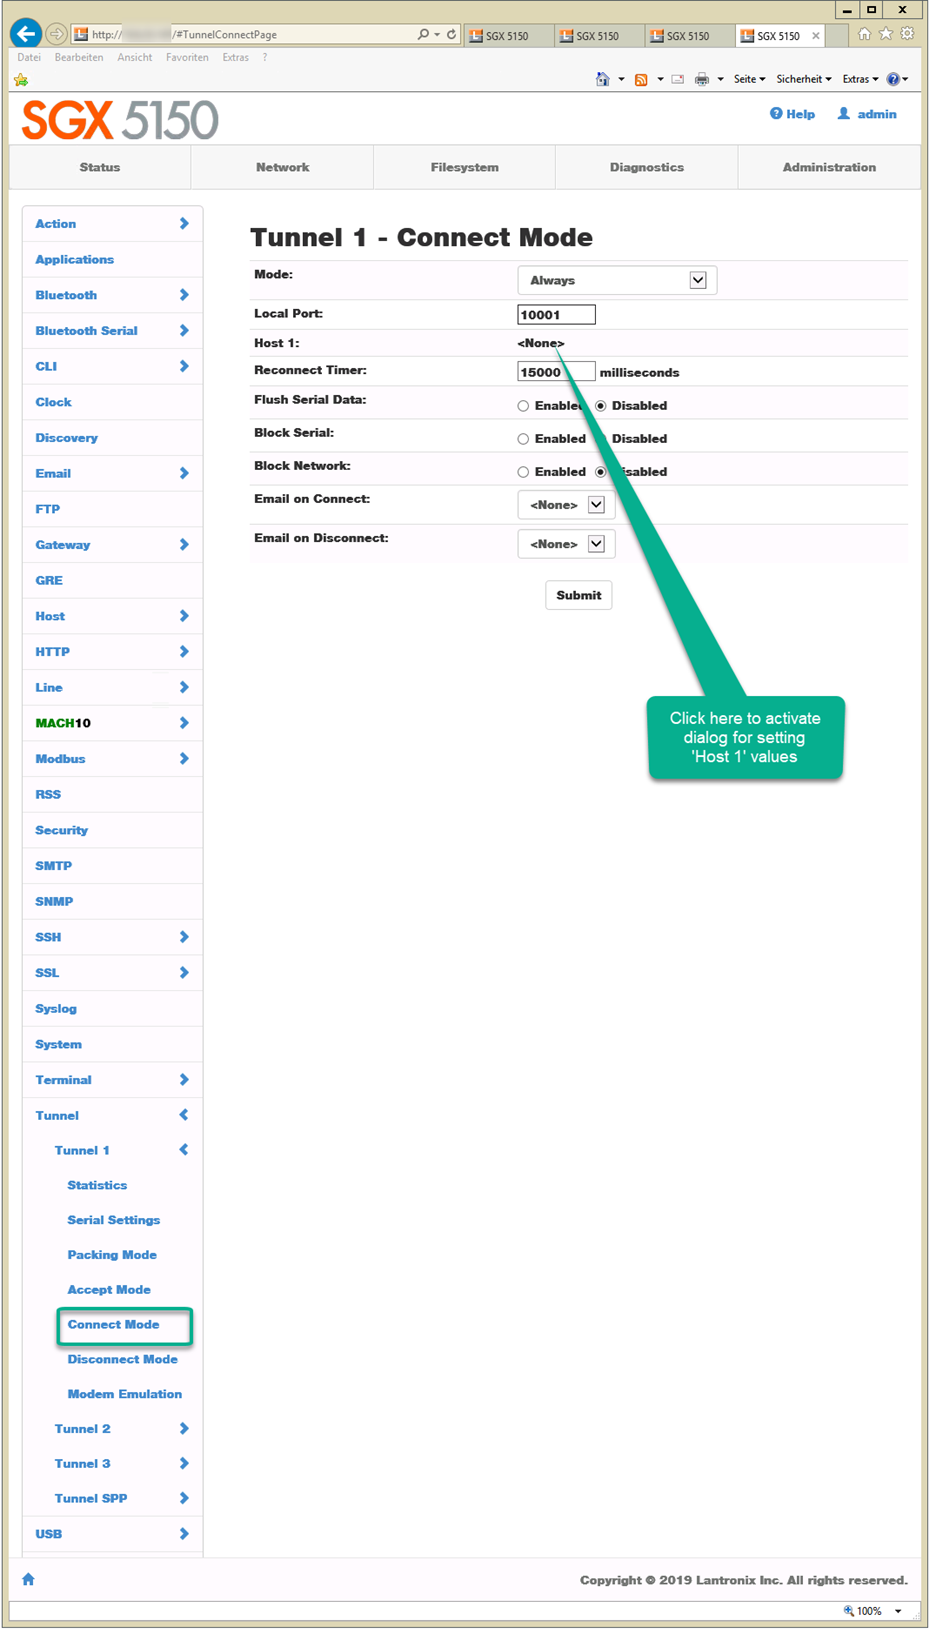Open the Tunnel 1 Statistics link
Image resolution: width=936 pixels, height=1634 pixels.
[x=97, y=1185]
